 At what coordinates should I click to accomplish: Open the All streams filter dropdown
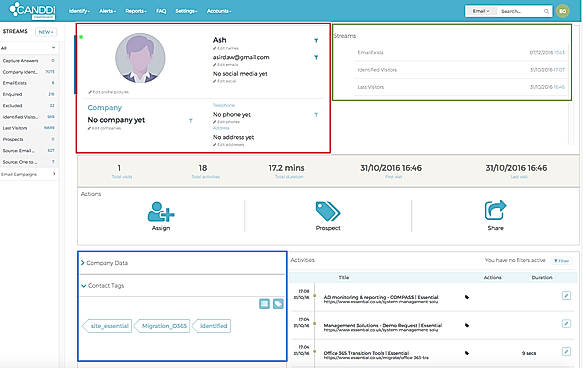(28, 48)
